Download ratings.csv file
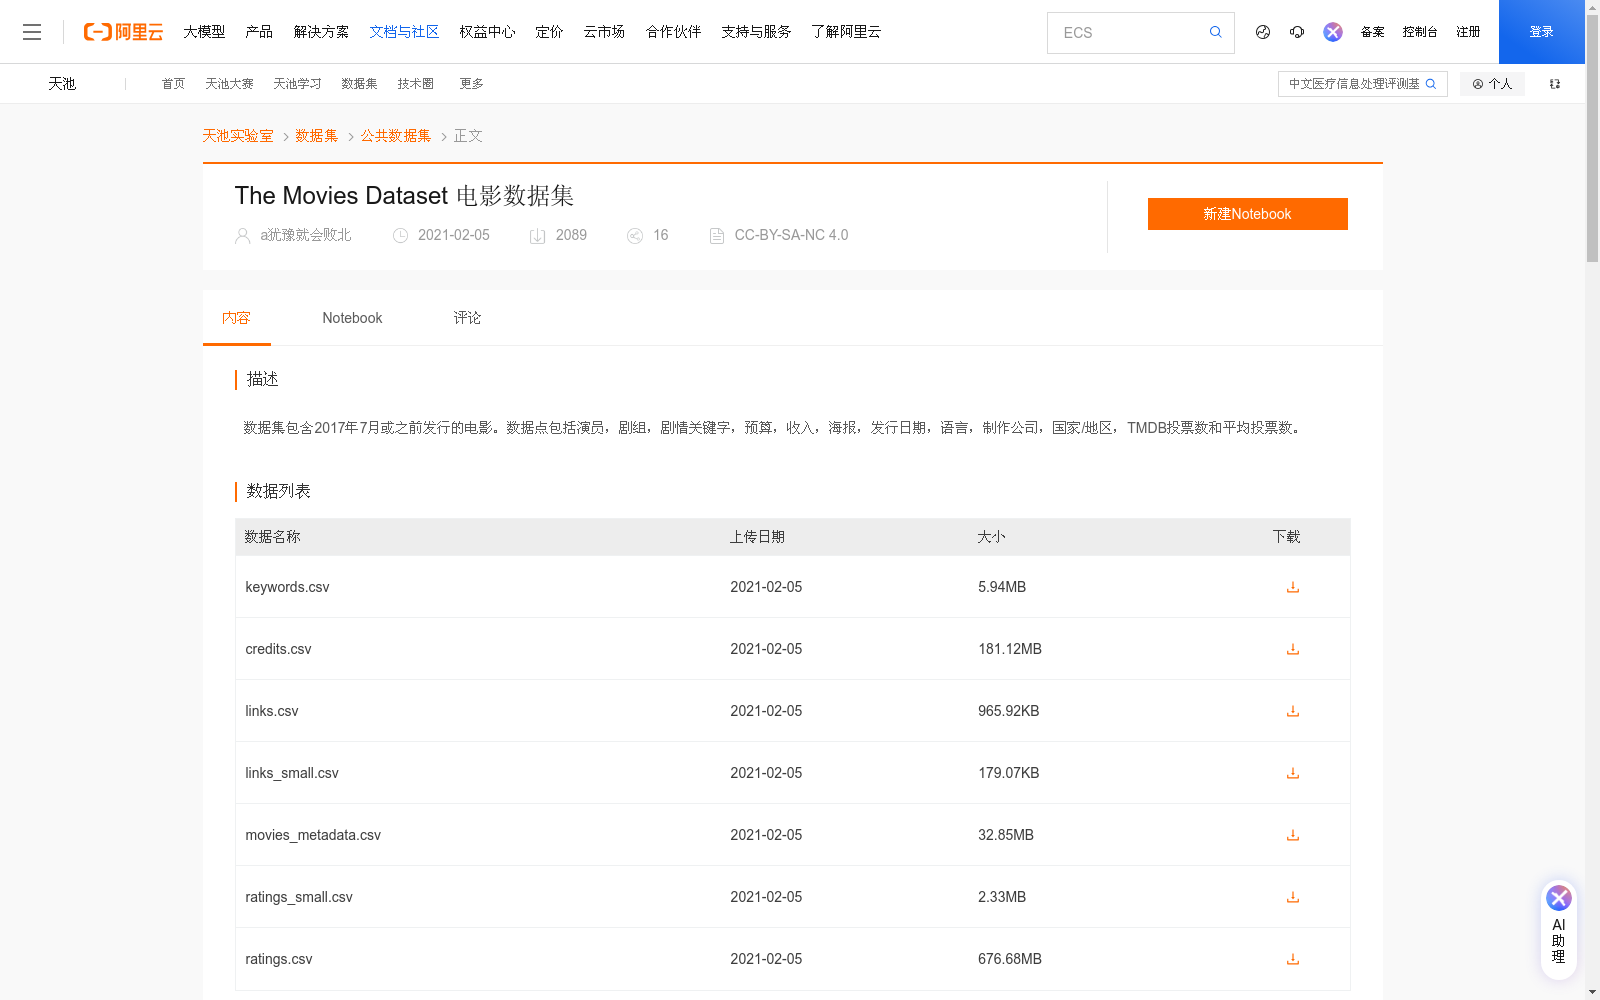 1293,959
